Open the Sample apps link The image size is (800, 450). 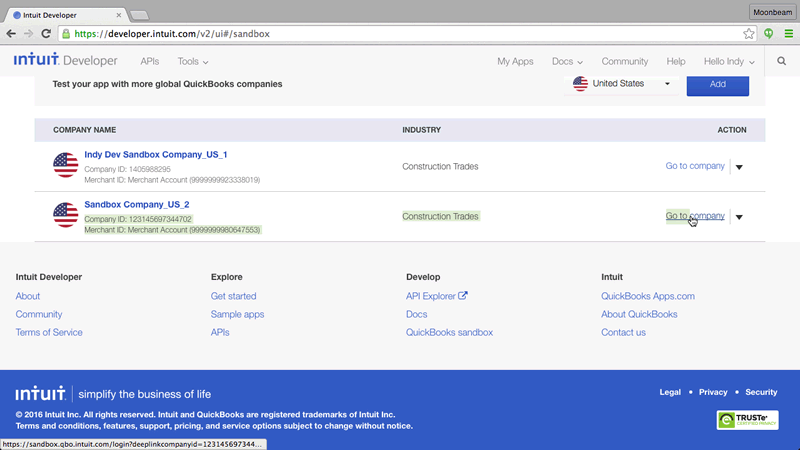237,314
